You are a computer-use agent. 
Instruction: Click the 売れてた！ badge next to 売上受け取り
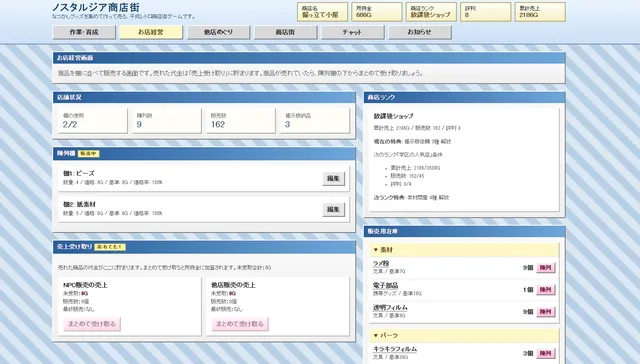pos(110,247)
